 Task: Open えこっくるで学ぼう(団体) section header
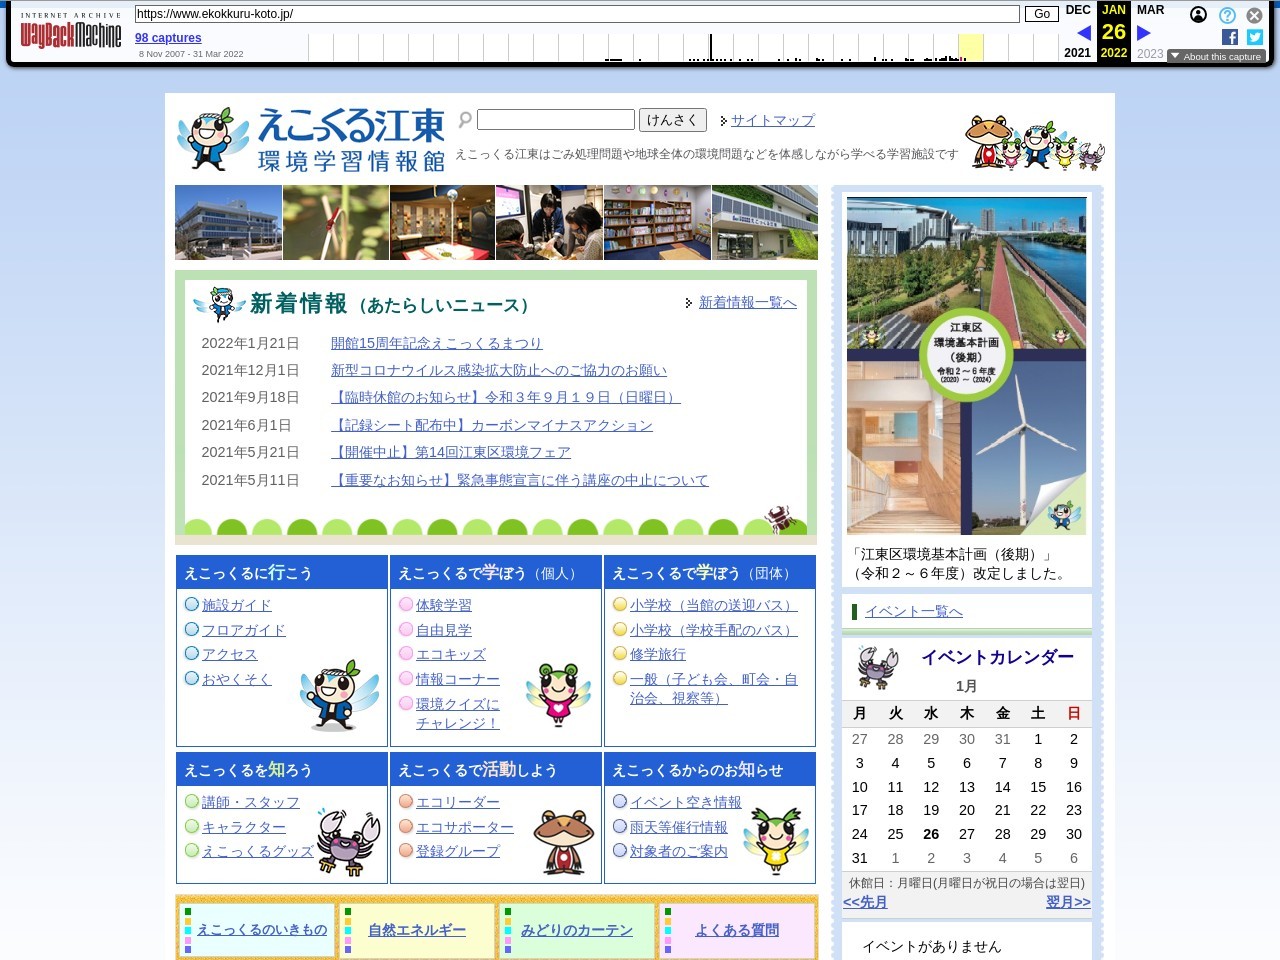(710, 572)
